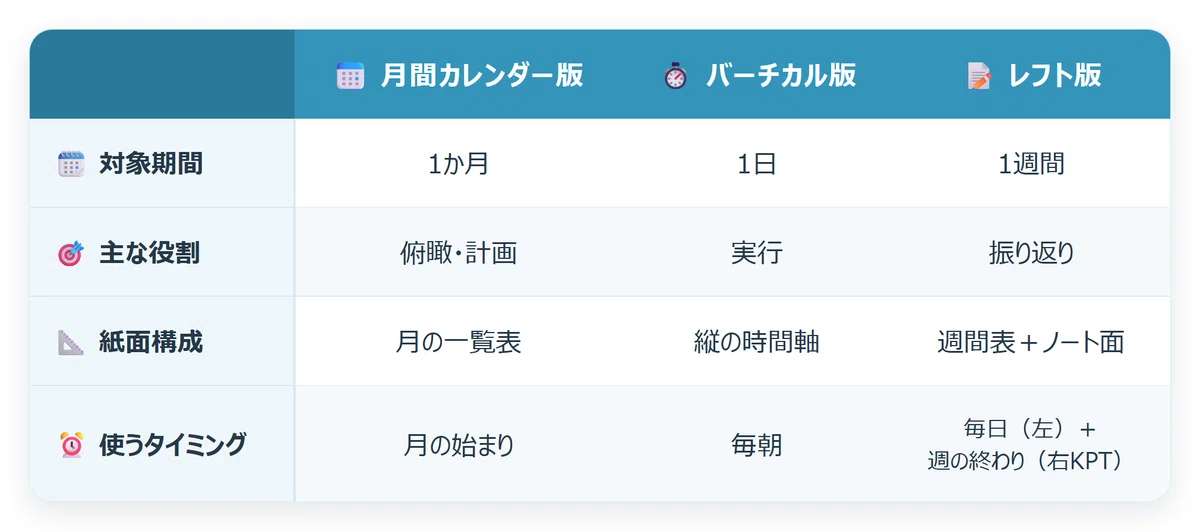The width and height of the screenshot is (1200, 532).
Task: Click the triangle ruler icon next to 紙面構成
Action: pyautogui.click(x=71, y=342)
